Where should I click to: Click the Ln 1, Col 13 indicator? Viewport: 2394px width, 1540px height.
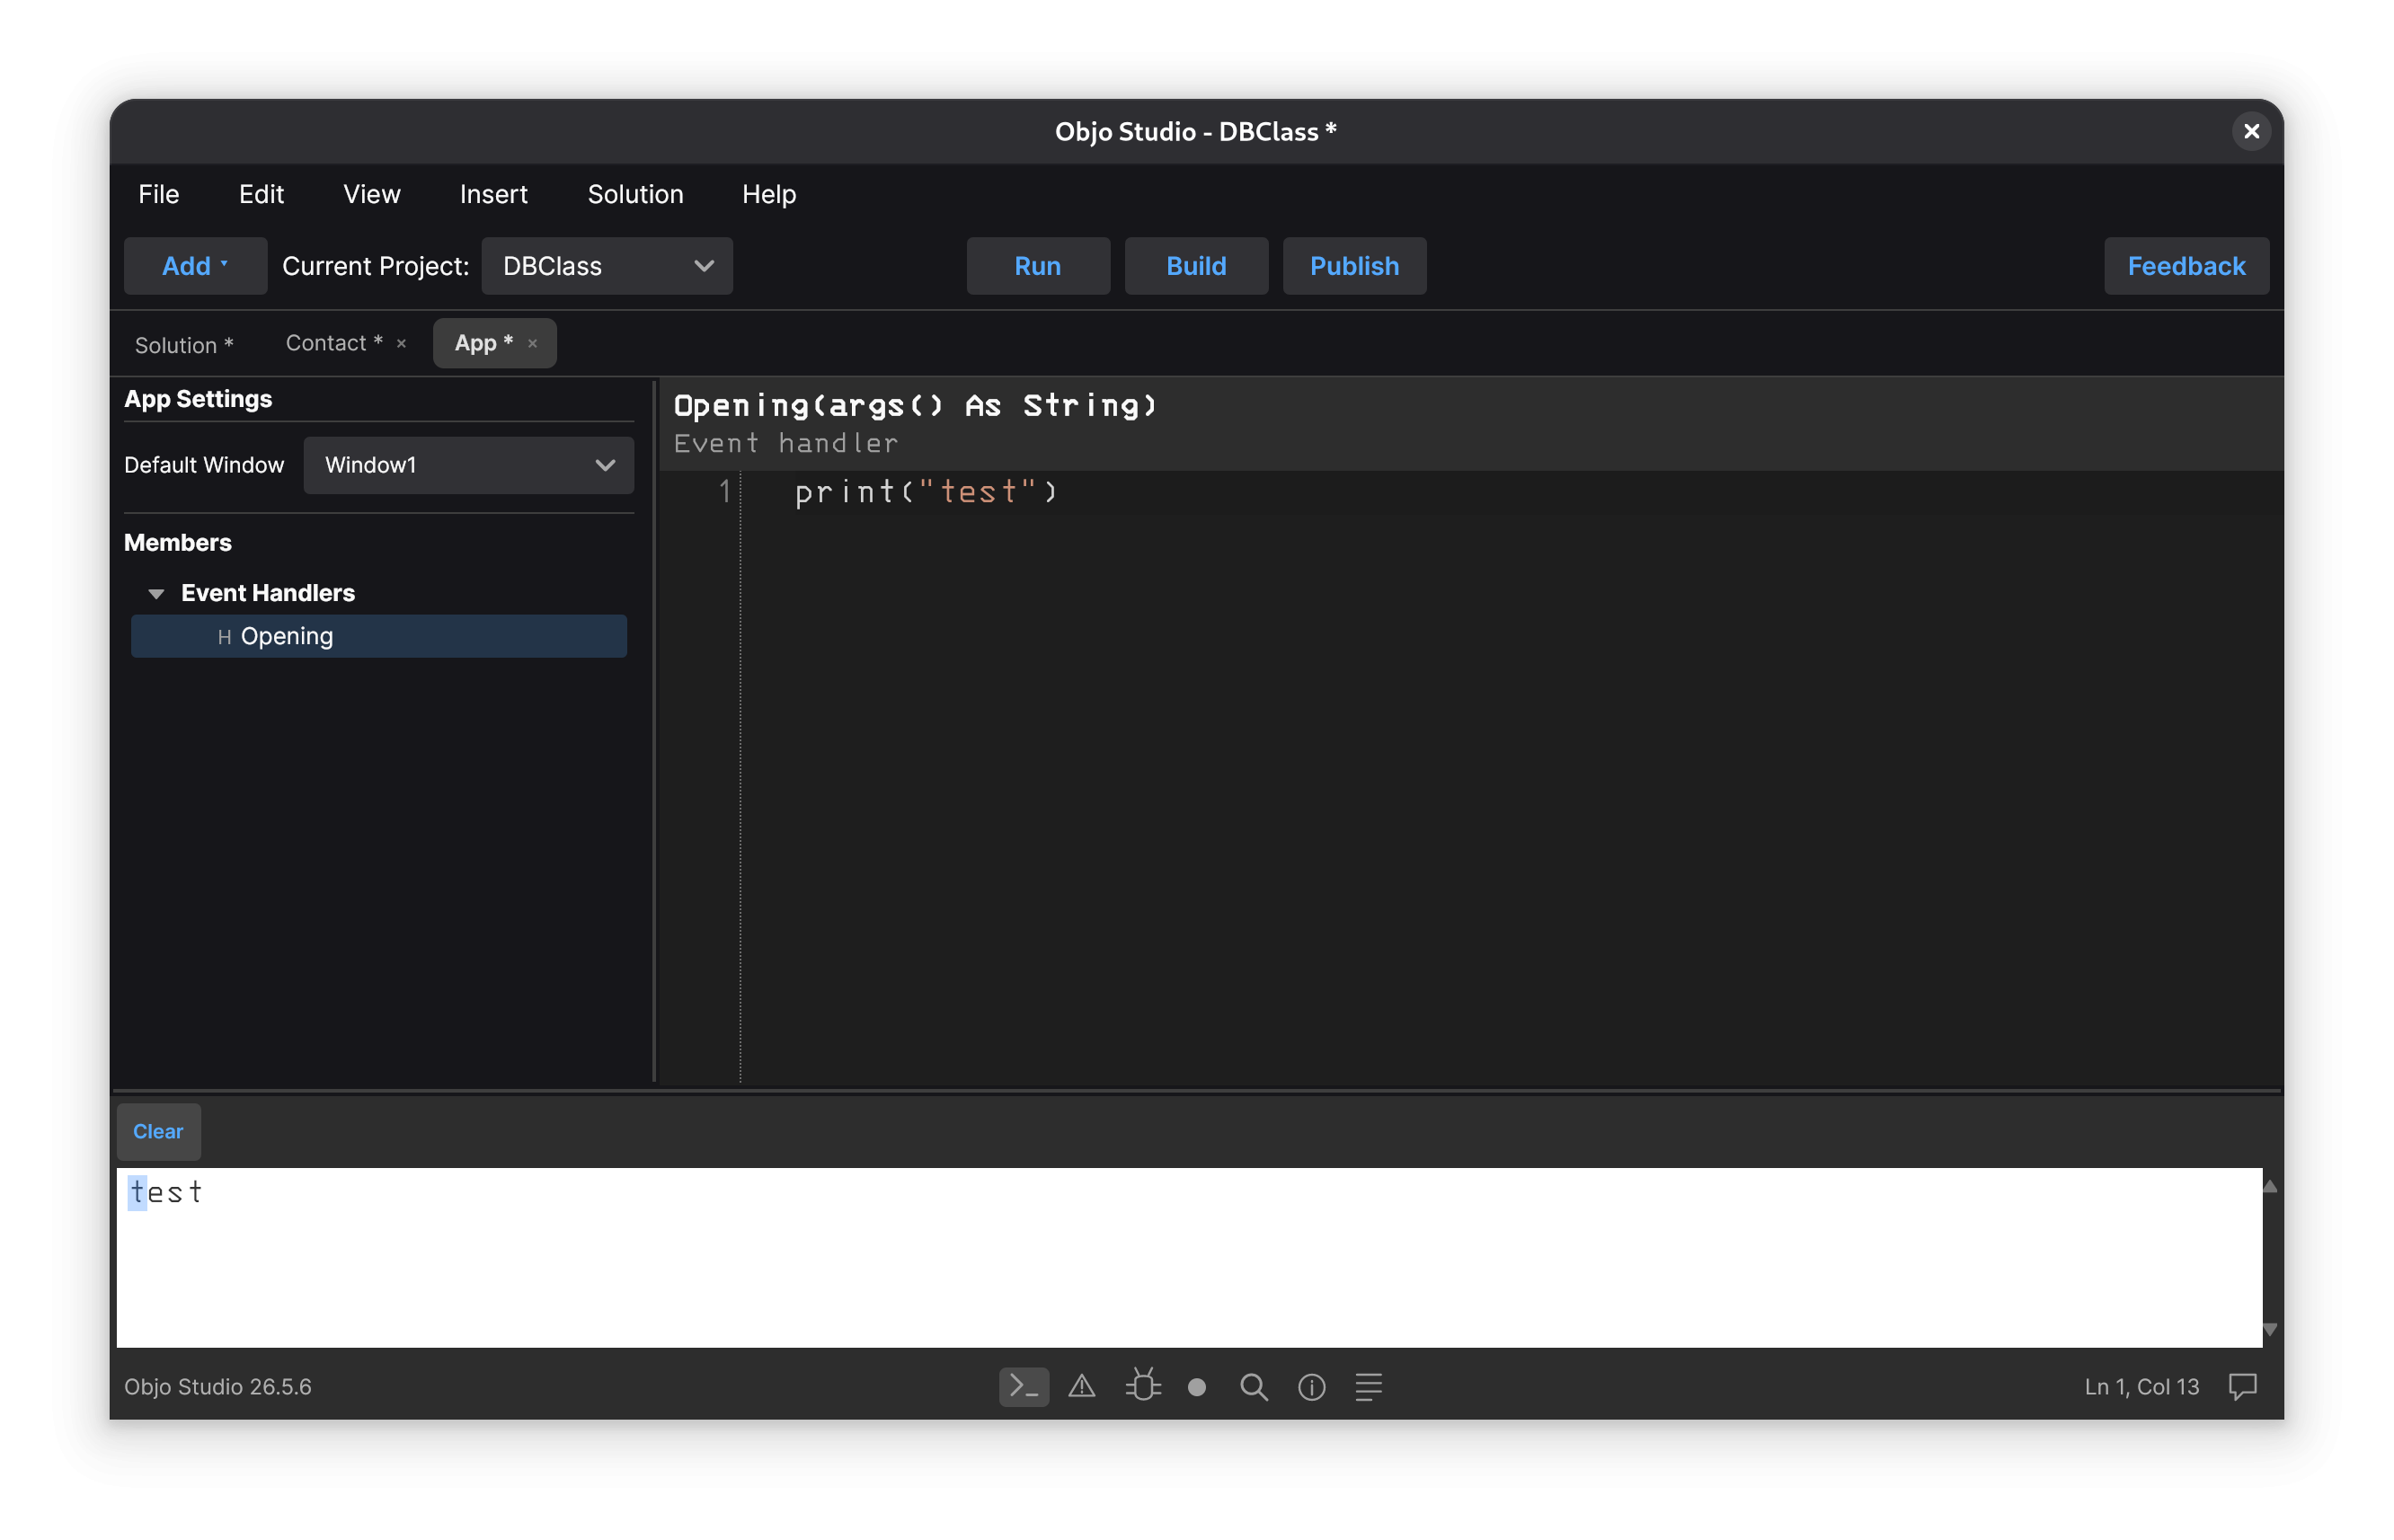2141,1387
